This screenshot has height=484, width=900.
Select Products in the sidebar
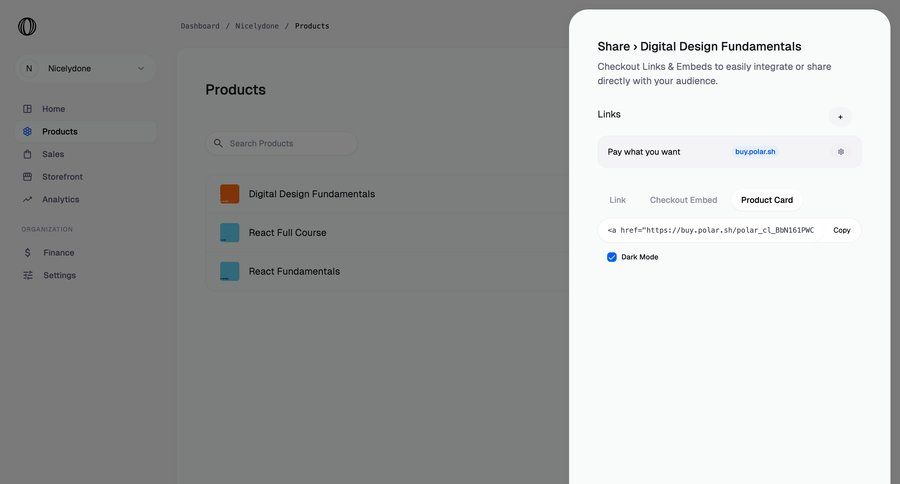86,131
